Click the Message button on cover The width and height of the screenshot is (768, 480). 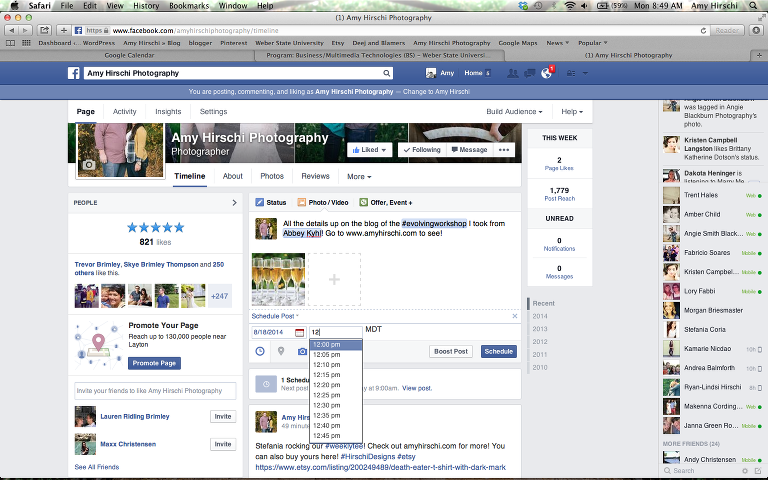469,150
